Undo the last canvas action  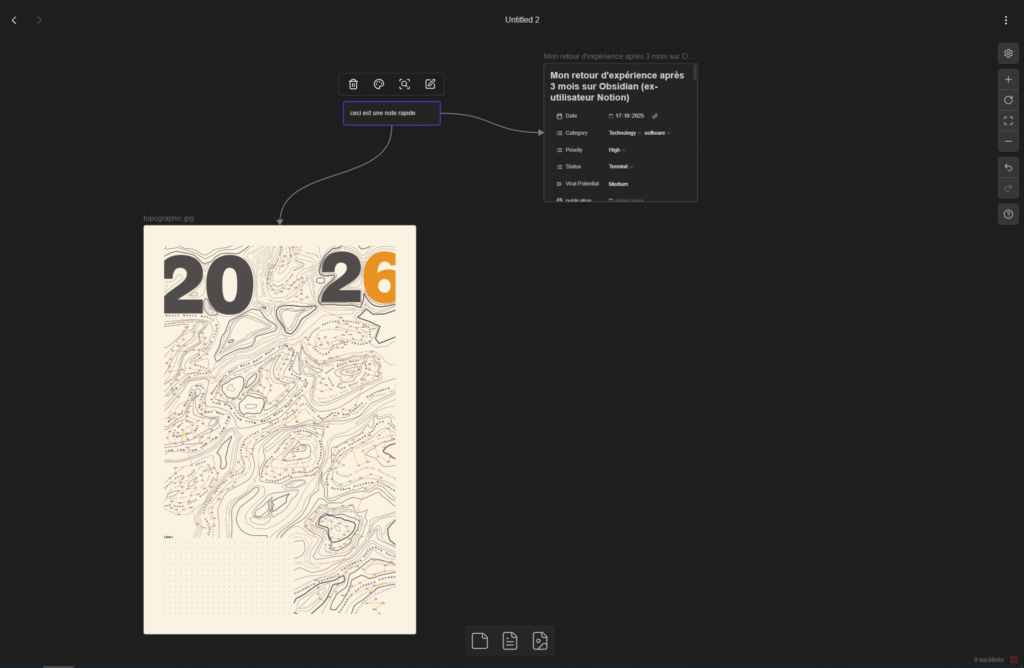tap(1008, 167)
